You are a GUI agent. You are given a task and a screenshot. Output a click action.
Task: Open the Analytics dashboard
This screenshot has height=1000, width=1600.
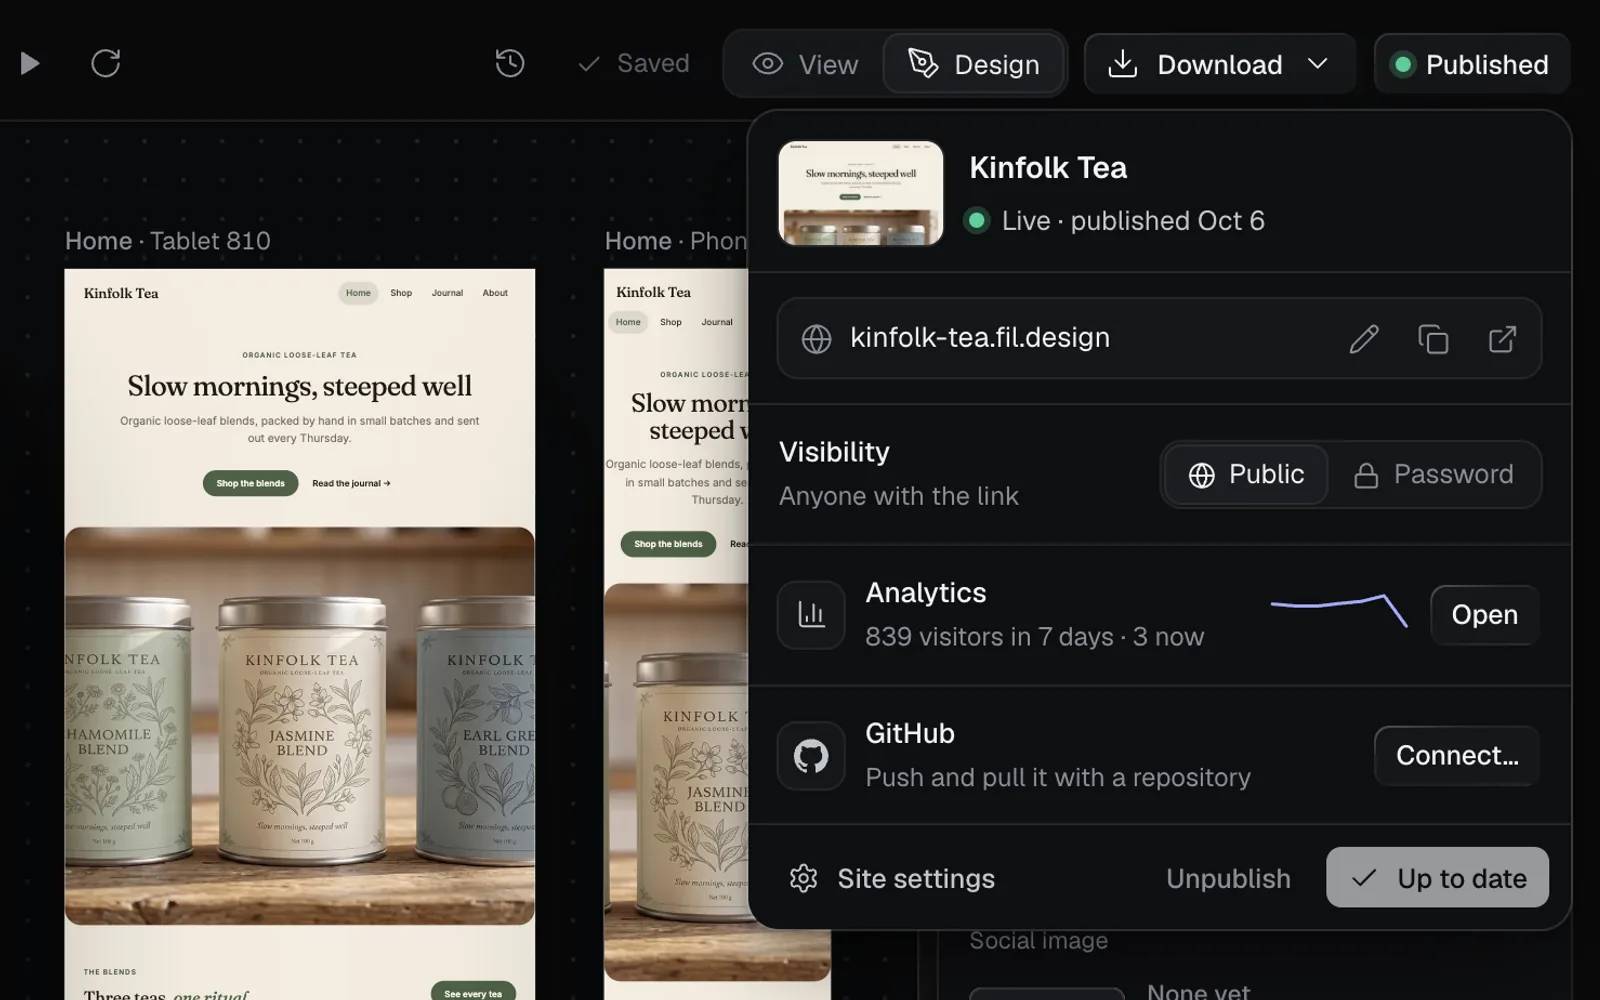(1484, 615)
